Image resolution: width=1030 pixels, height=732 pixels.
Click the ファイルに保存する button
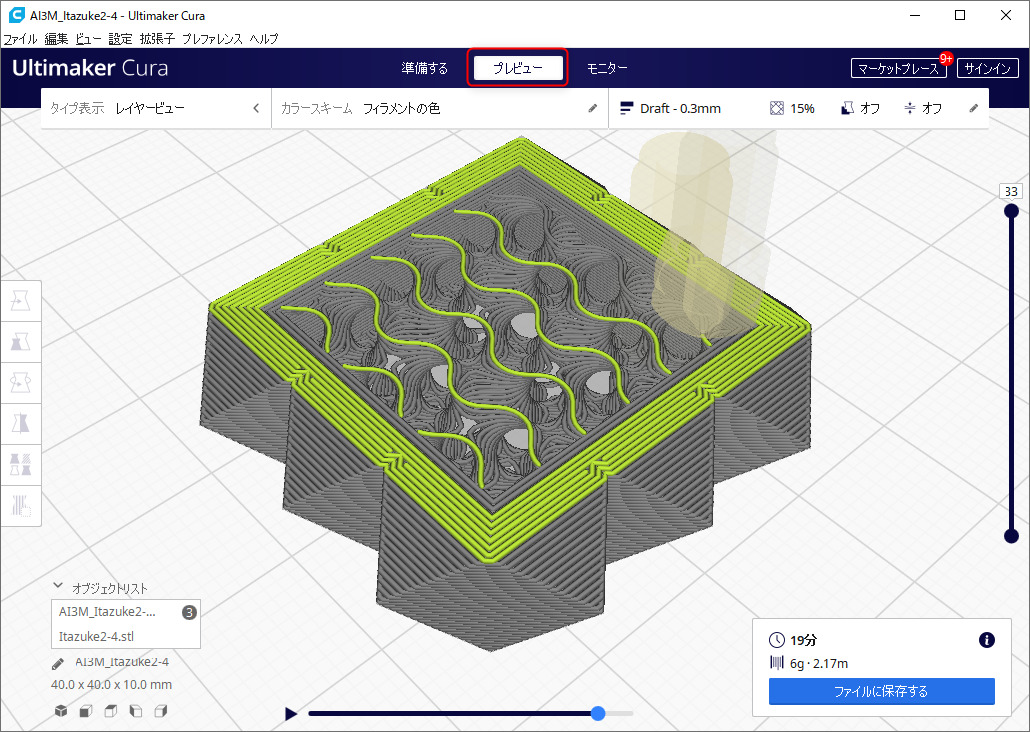881,691
